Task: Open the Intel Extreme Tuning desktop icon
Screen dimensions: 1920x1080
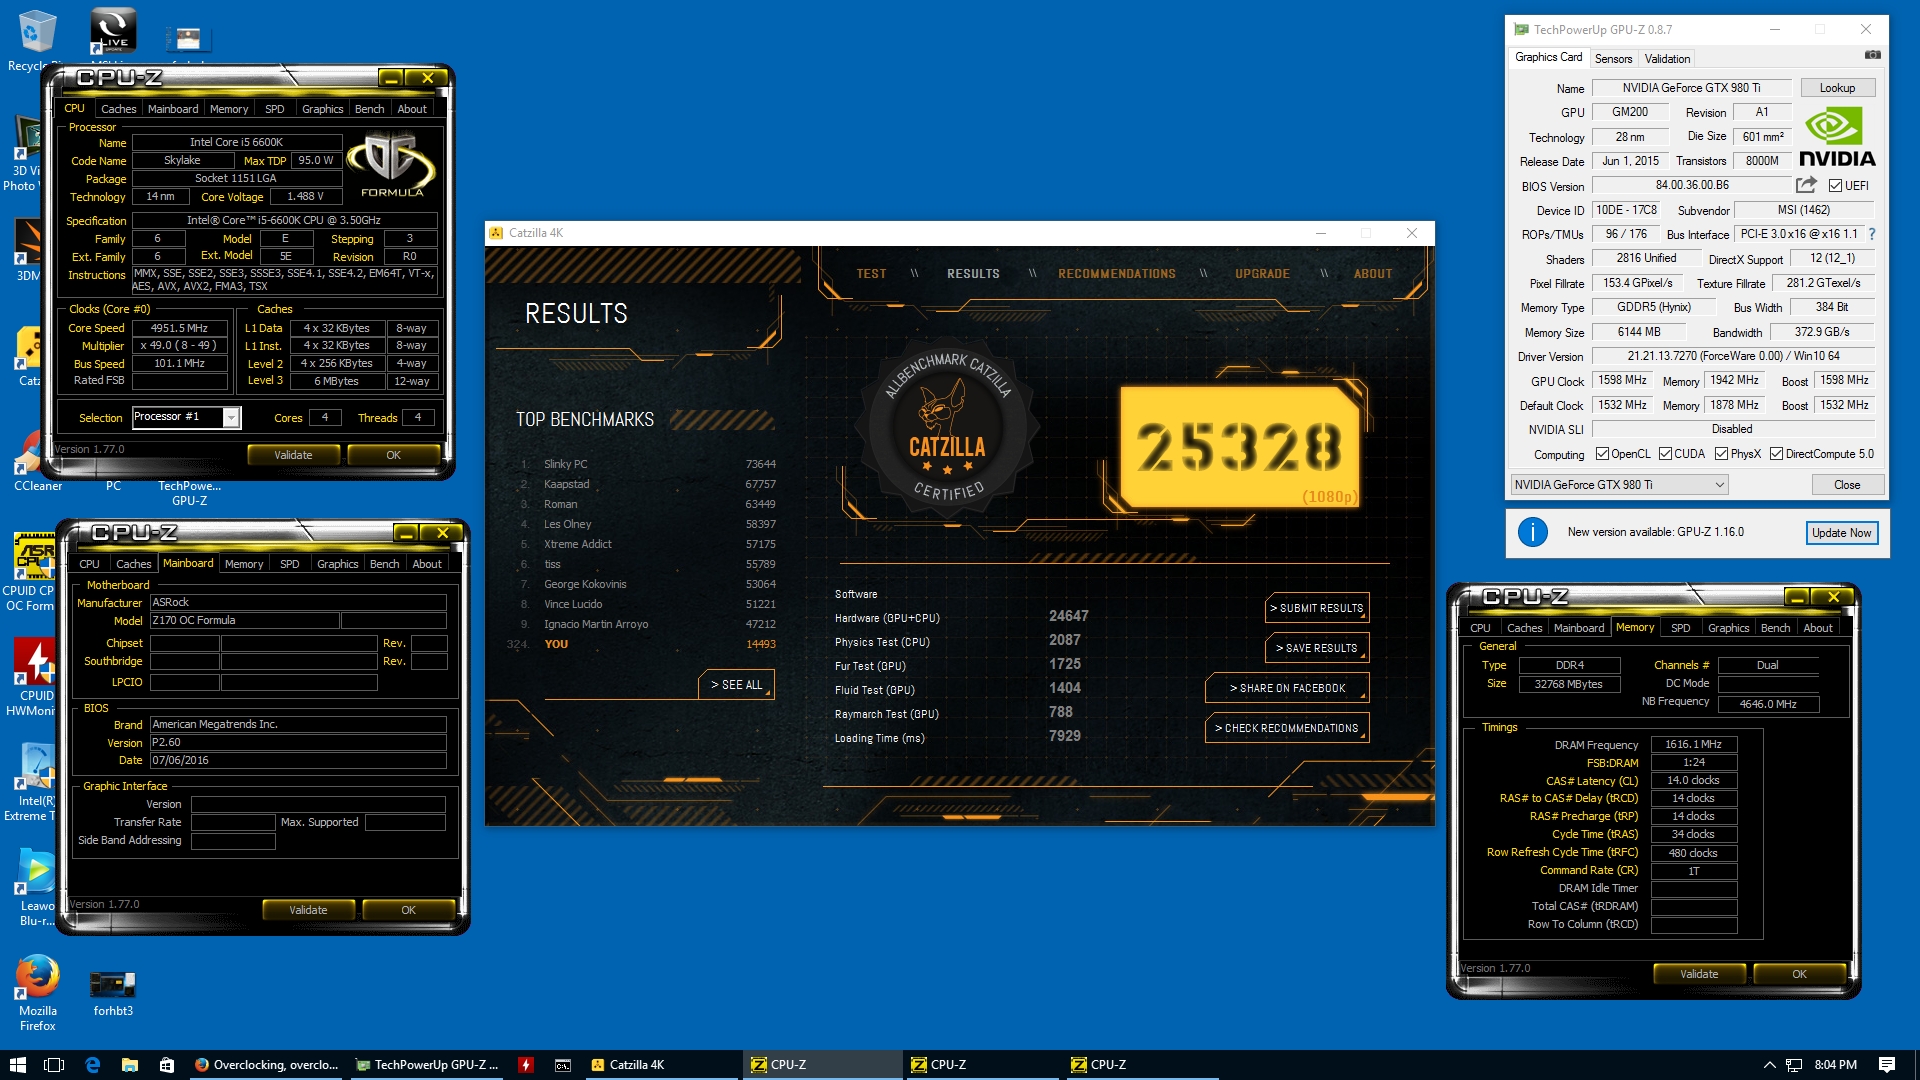Action: coord(32,782)
